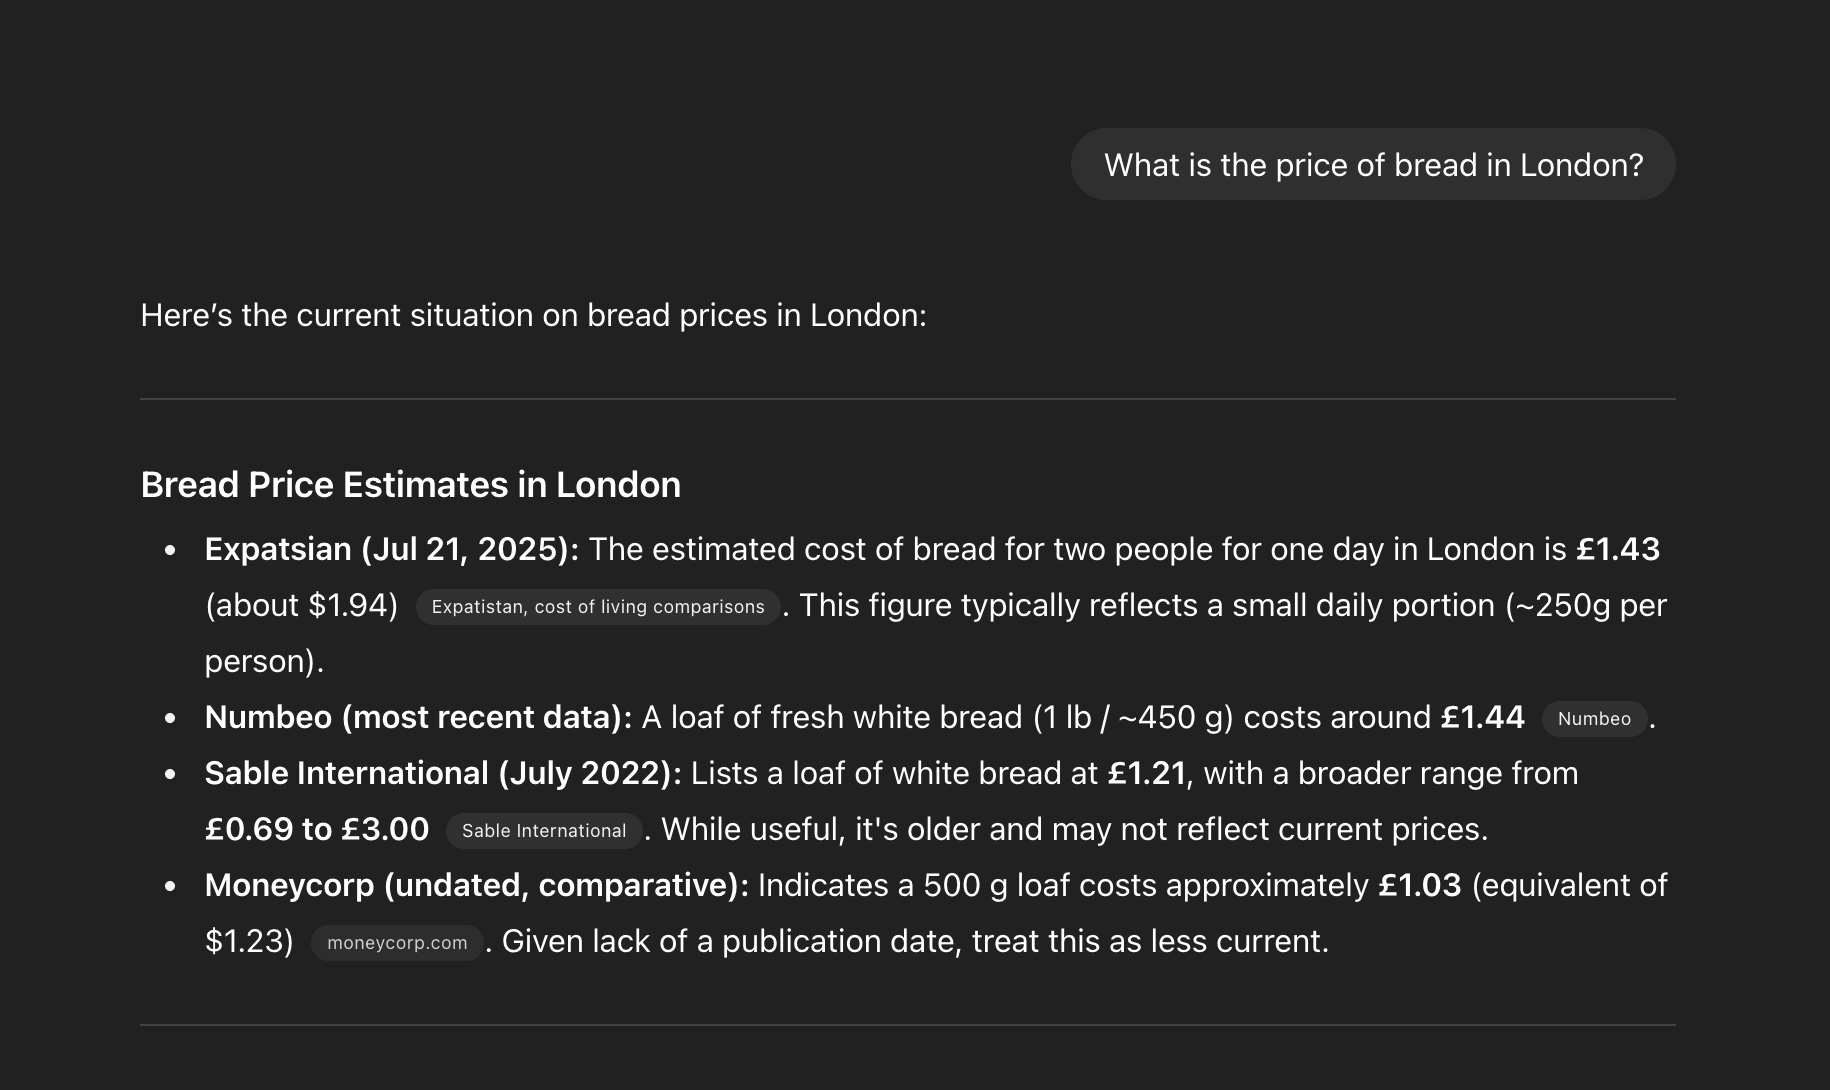Click the bullet point before the Numbeo entry
Viewport: 1830px width, 1090px height.
(171, 718)
